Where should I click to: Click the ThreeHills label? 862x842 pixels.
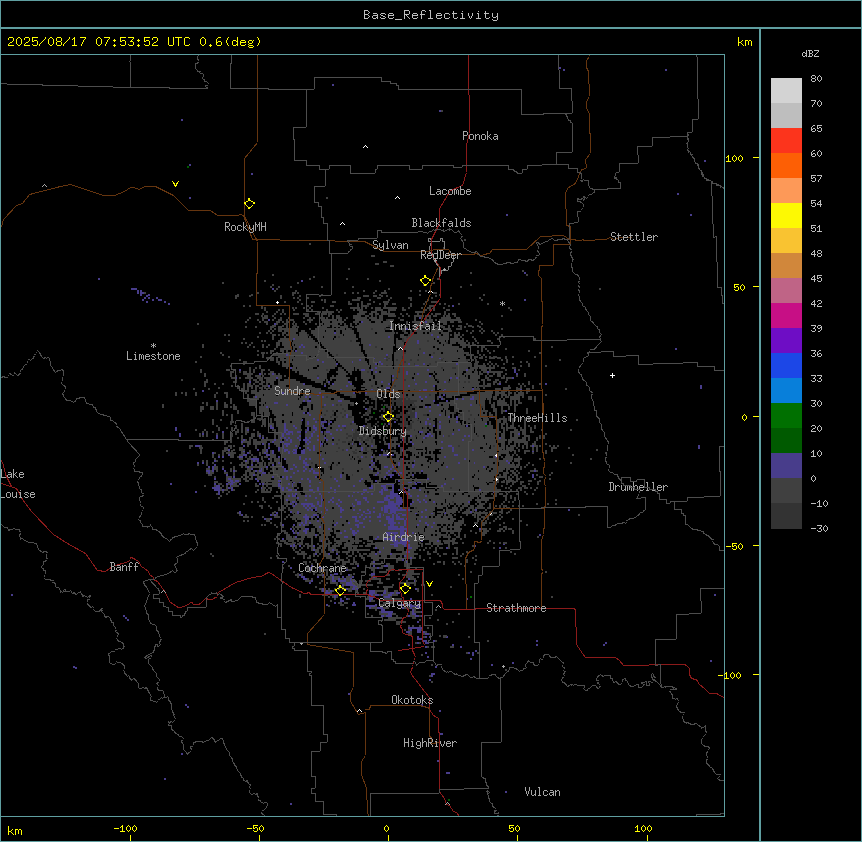537,418
